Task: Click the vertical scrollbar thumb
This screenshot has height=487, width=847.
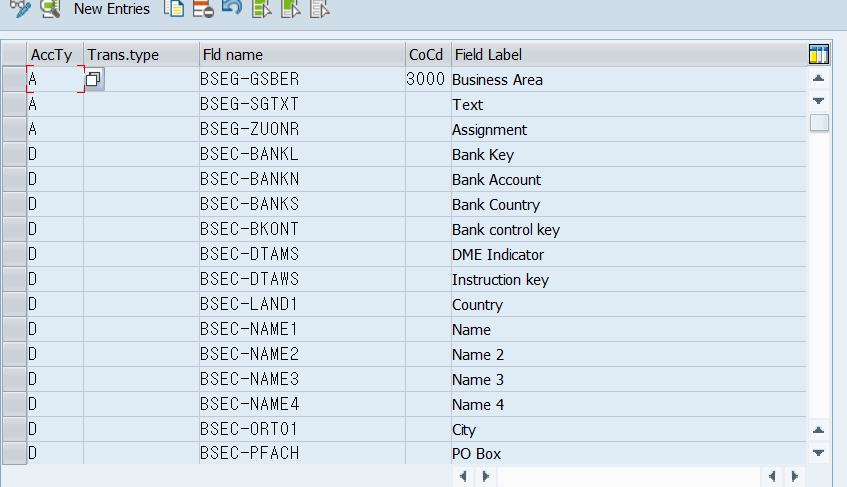Action: point(819,123)
